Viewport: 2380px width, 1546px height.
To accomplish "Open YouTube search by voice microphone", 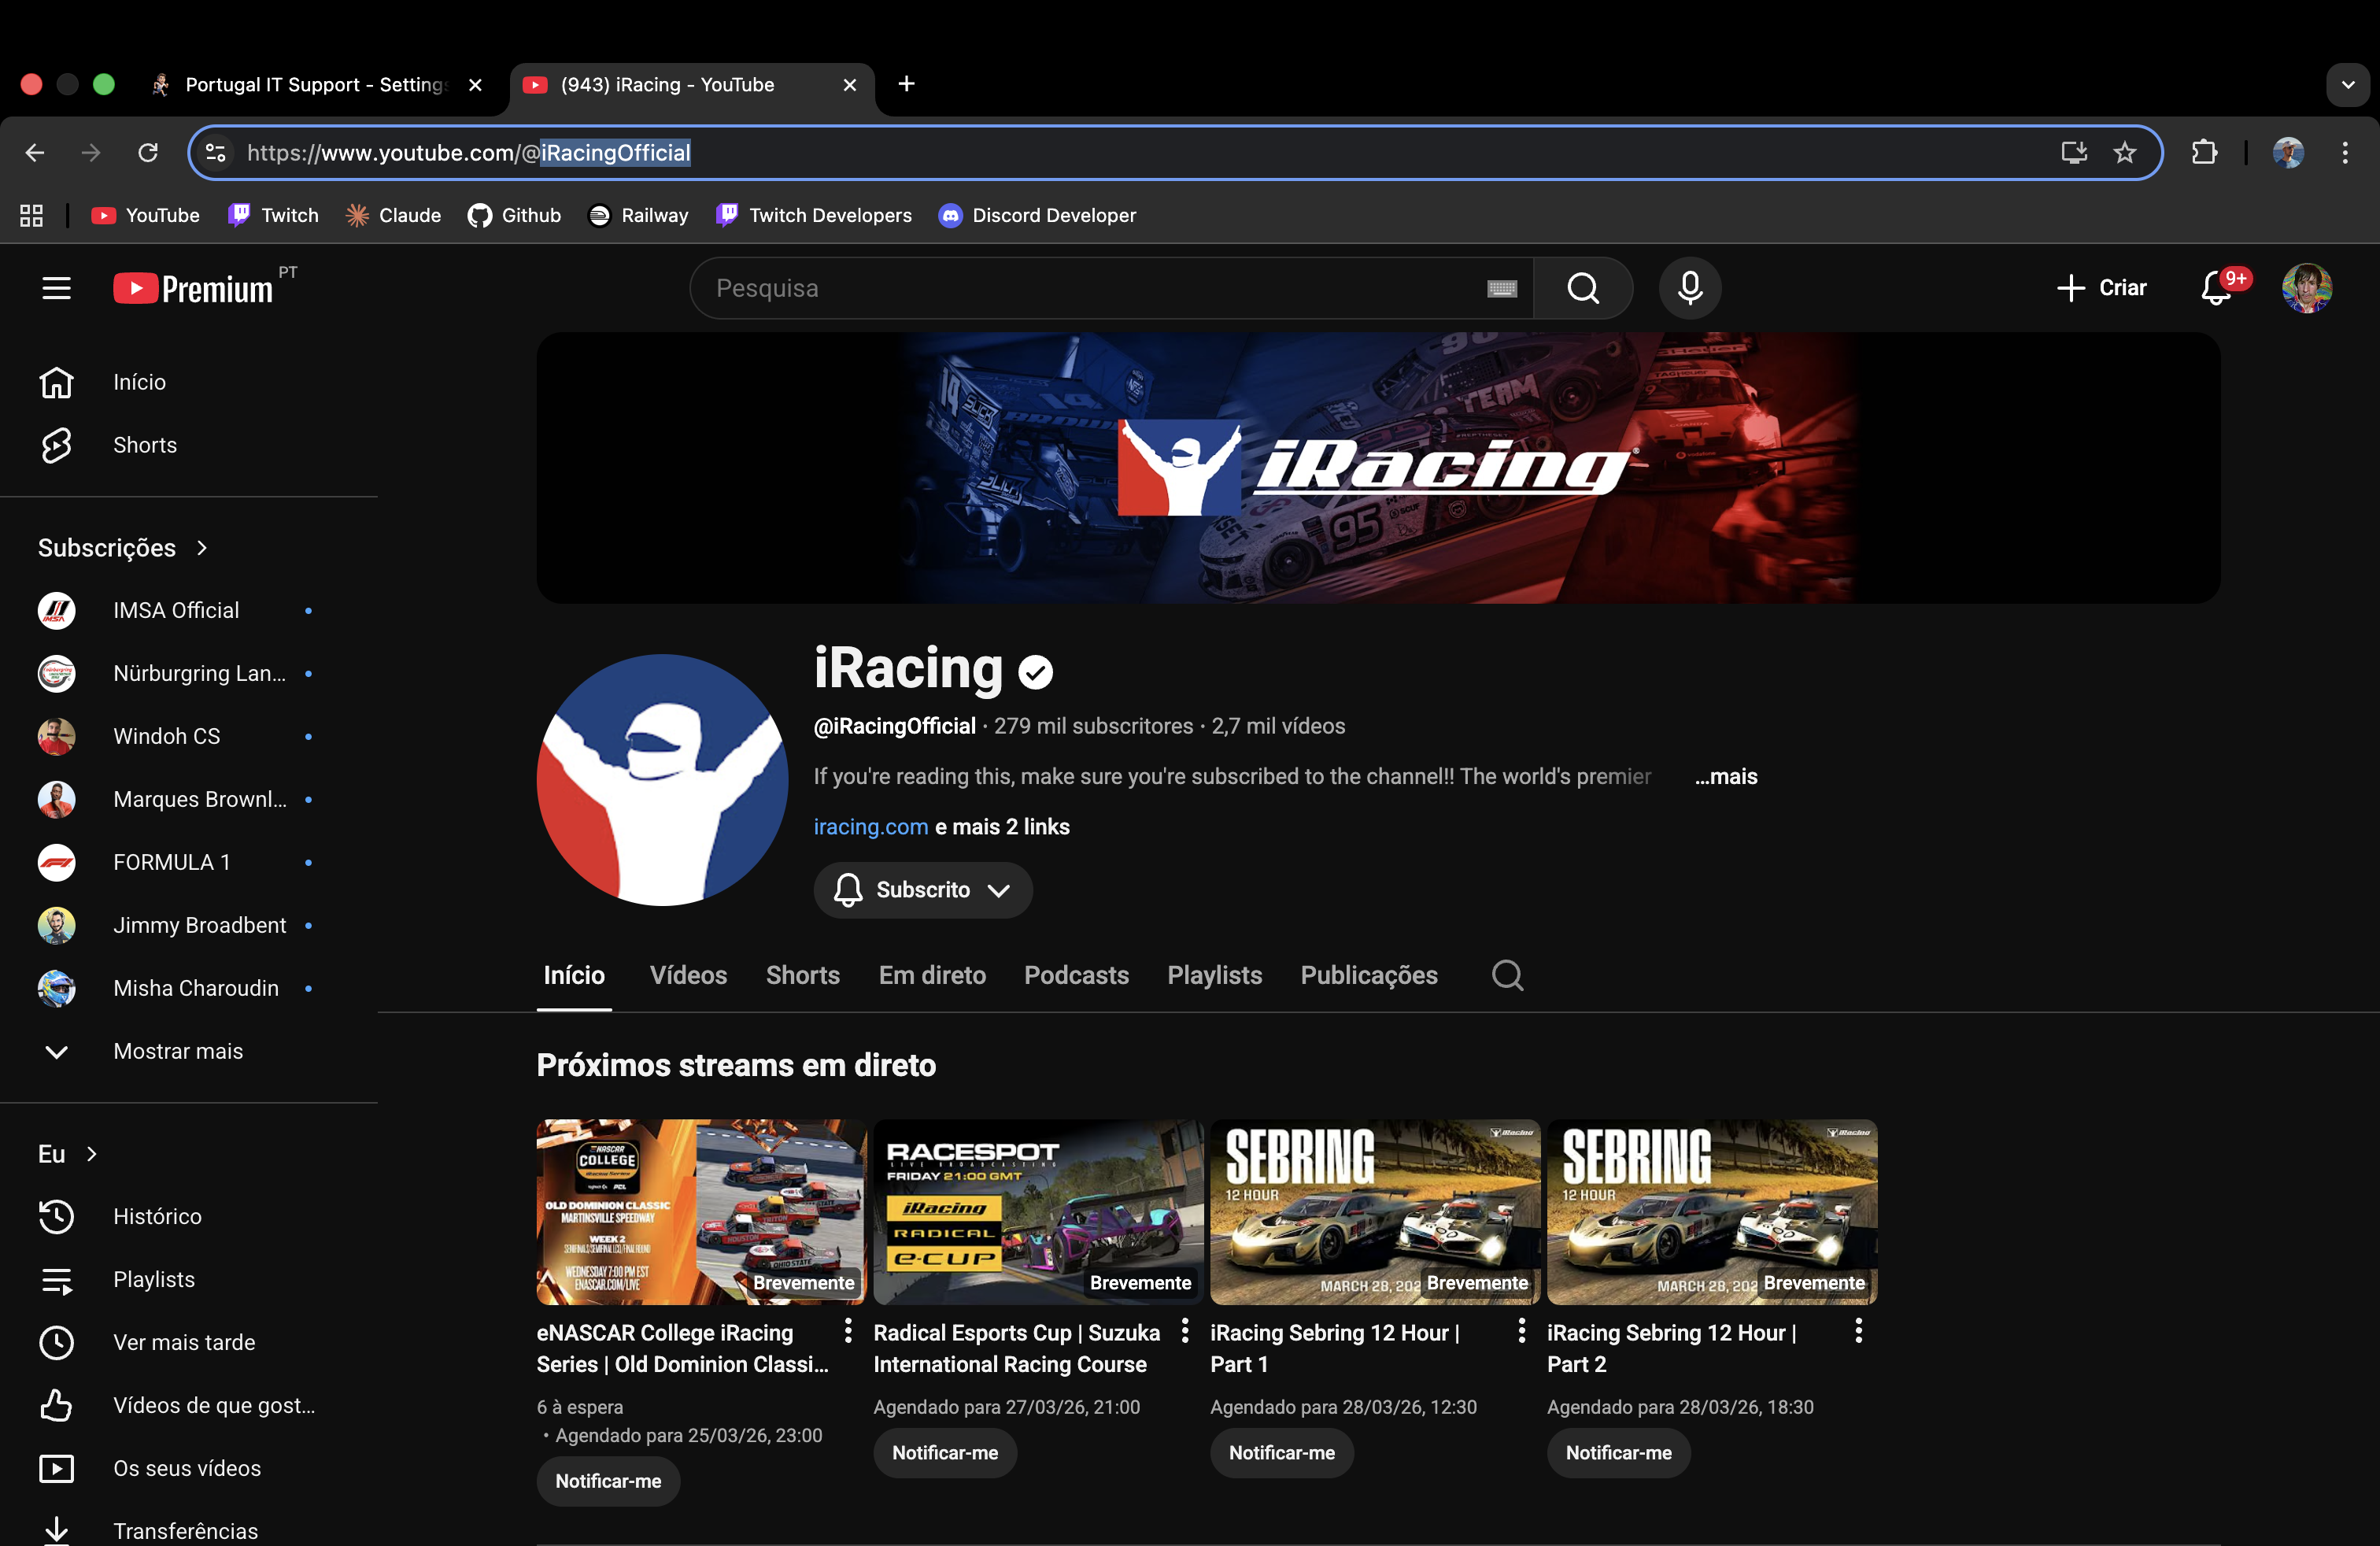I will point(1690,288).
